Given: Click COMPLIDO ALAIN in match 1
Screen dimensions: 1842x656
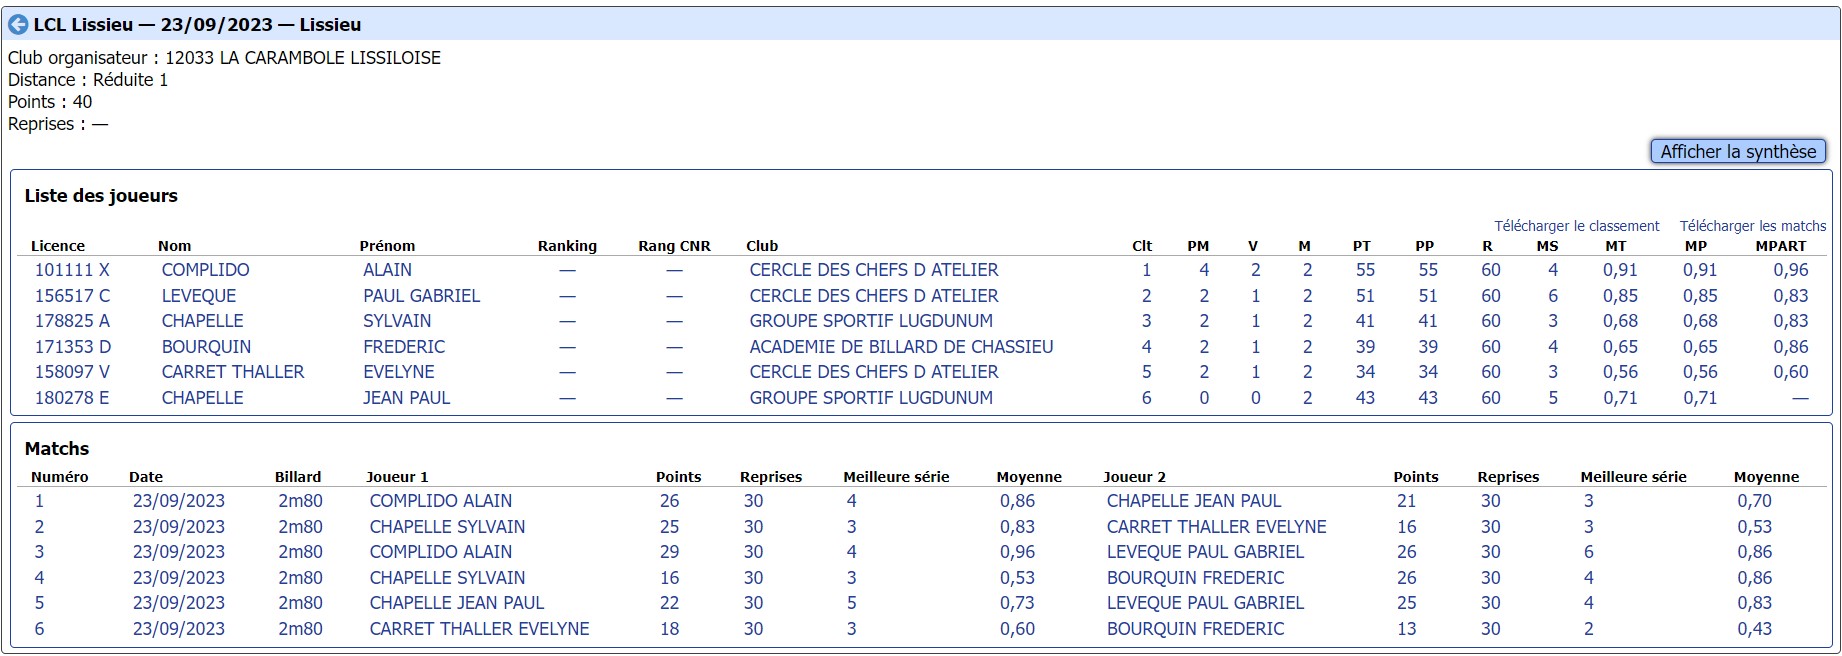Looking at the screenshot, I should click(x=440, y=501).
